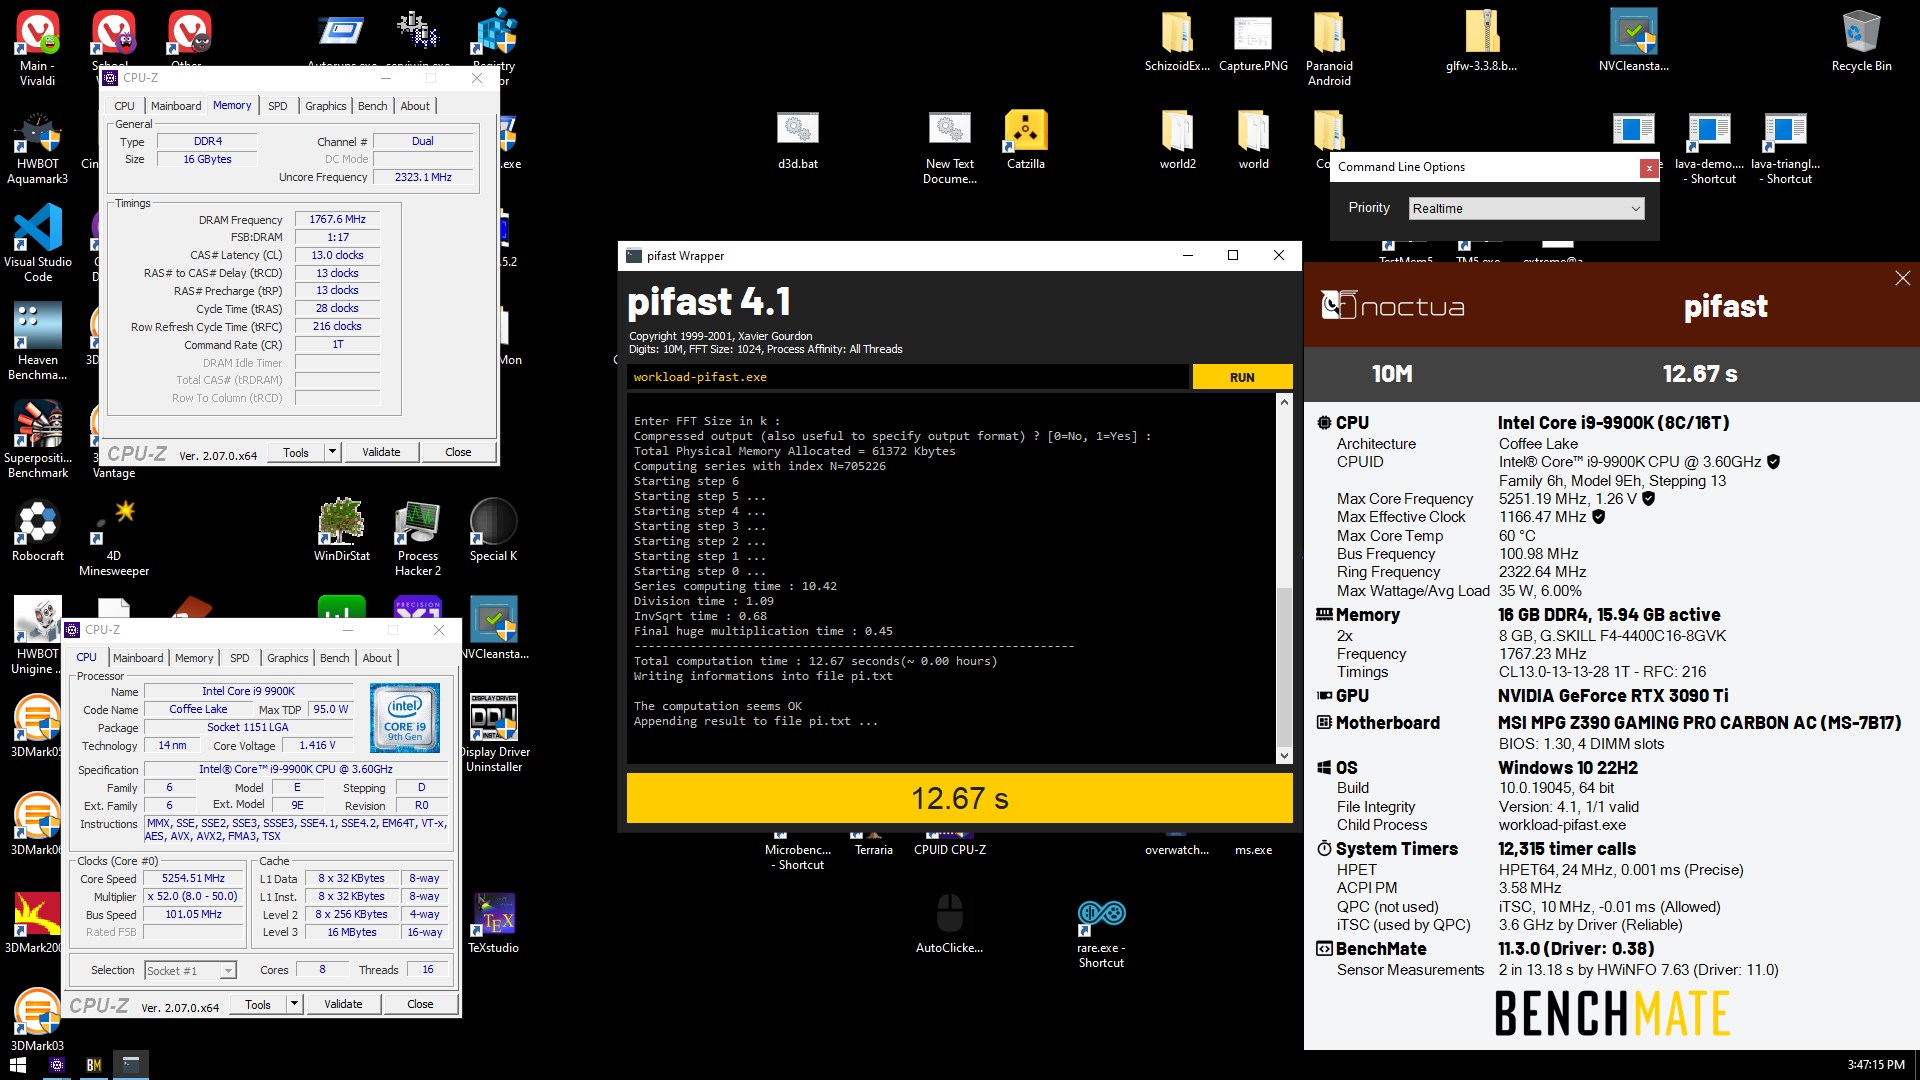Launch the TeXstudio desktop icon
The width and height of the screenshot is (1920, 1080).
(494, 922)
